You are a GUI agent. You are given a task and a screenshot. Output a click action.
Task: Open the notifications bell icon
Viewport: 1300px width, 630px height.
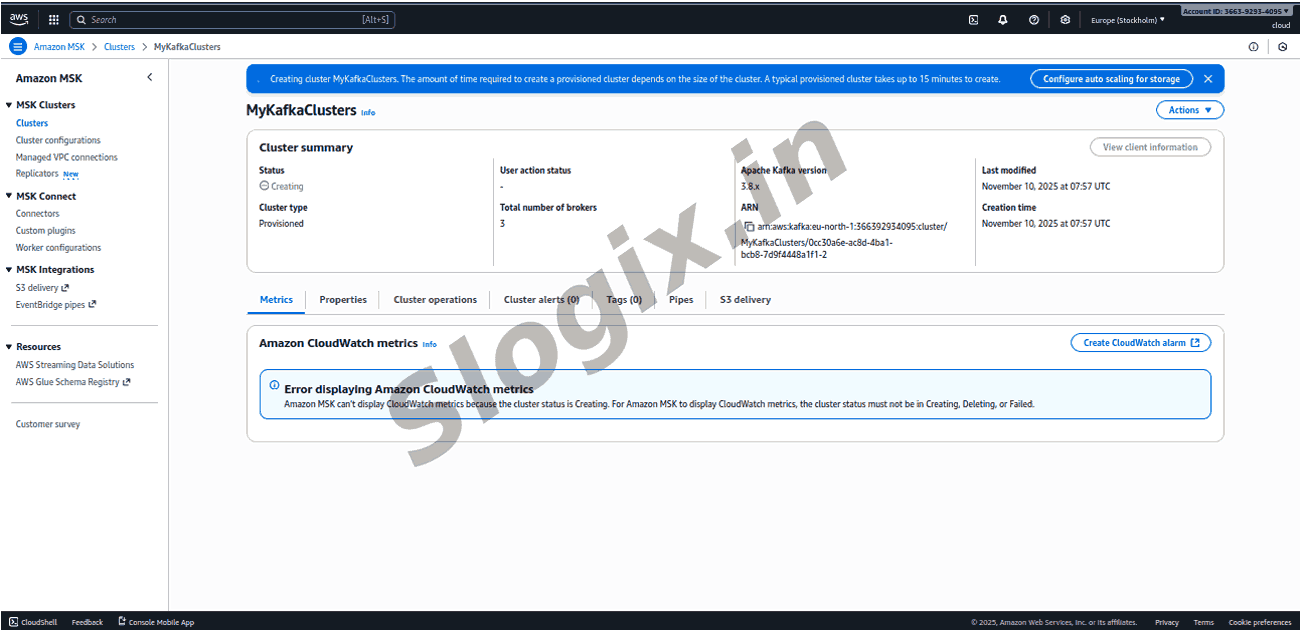click(x=1003, y=20)
